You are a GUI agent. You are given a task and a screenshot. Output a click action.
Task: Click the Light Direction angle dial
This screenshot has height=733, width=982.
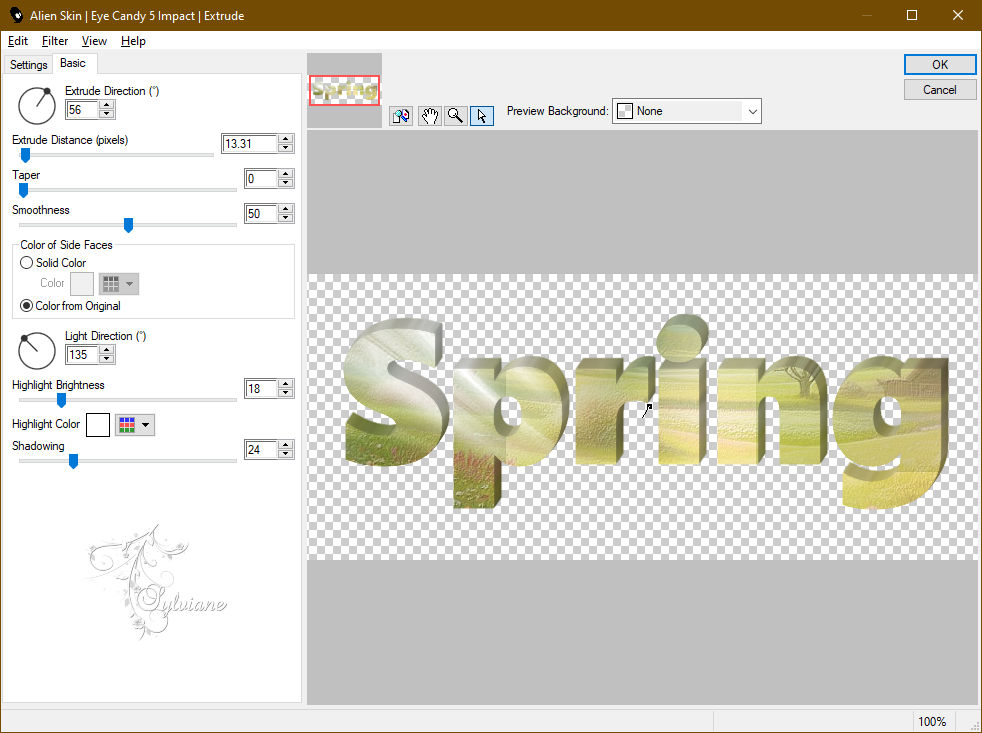point(37,350)
